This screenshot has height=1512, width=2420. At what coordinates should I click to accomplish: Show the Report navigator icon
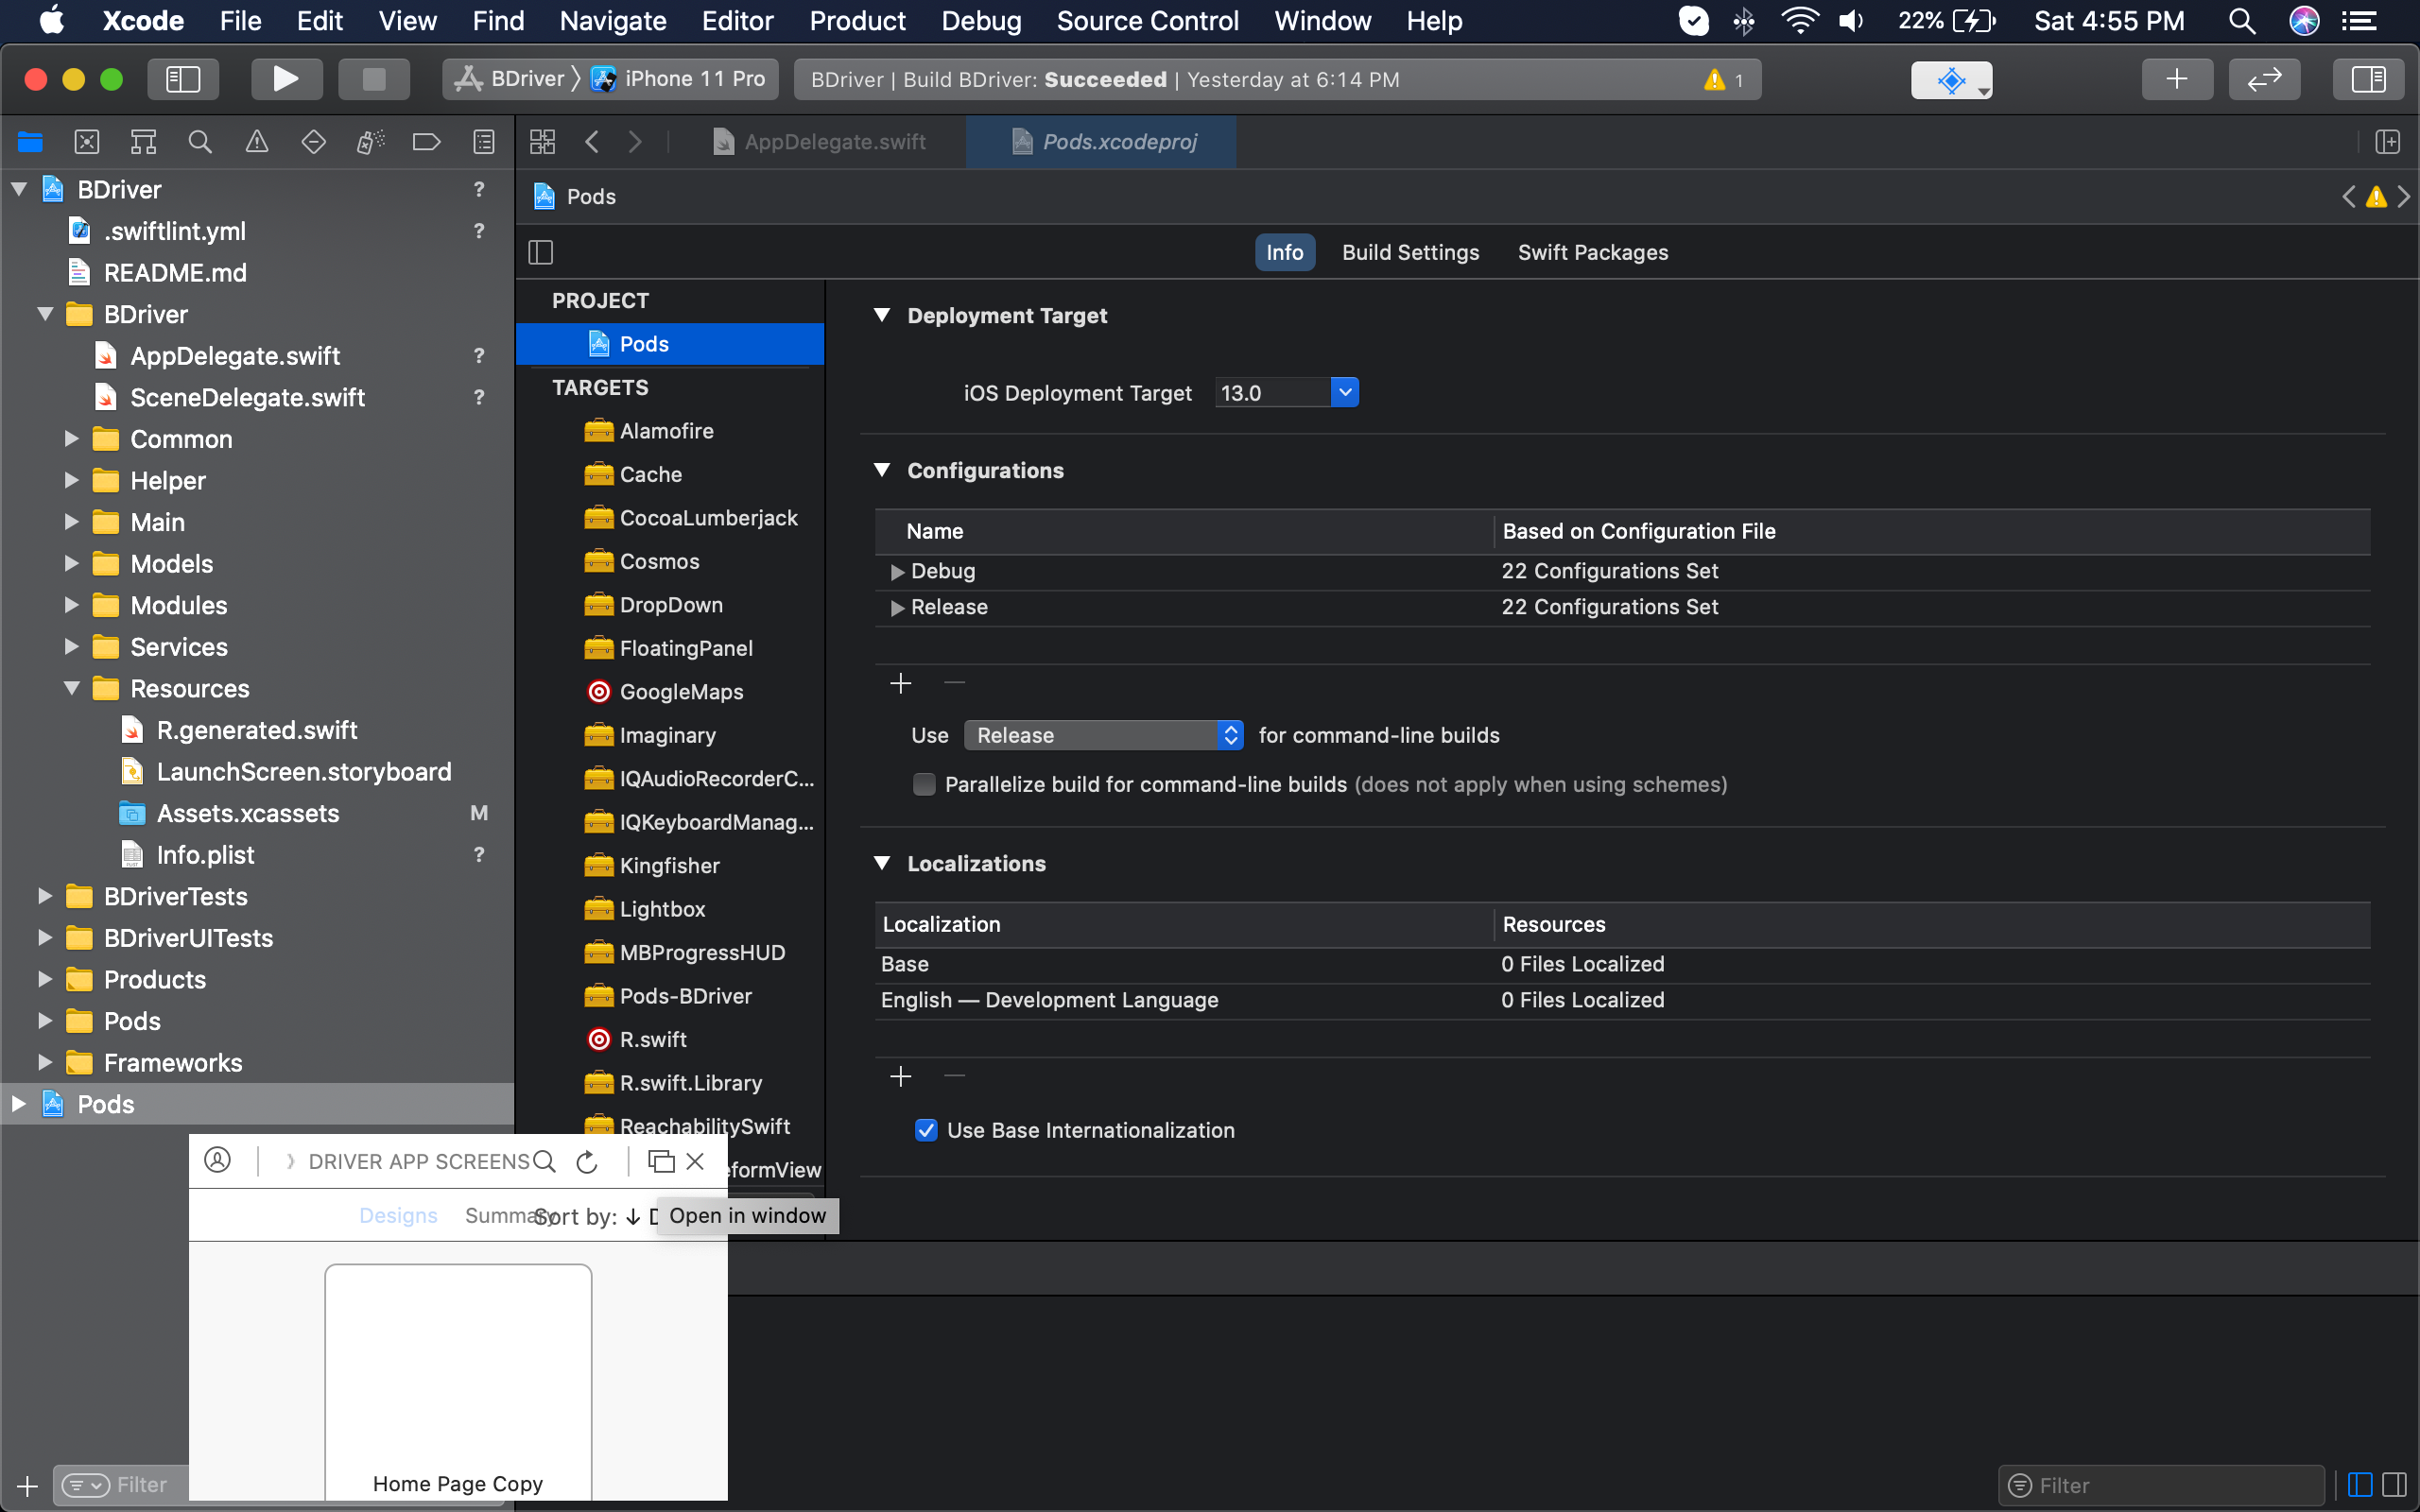(x=484, y=142)
